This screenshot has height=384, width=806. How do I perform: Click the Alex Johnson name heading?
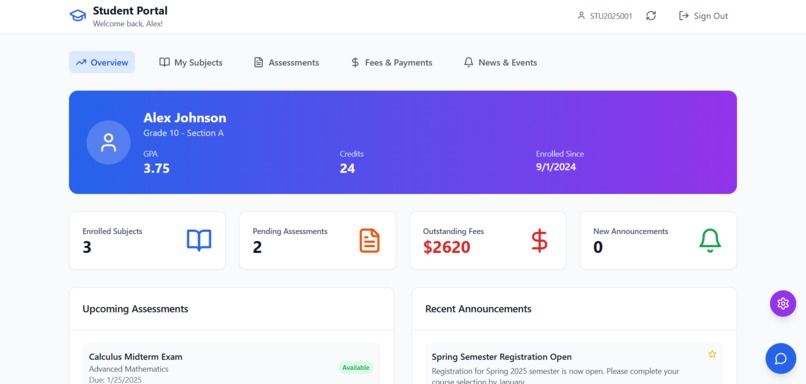(185, 118)
